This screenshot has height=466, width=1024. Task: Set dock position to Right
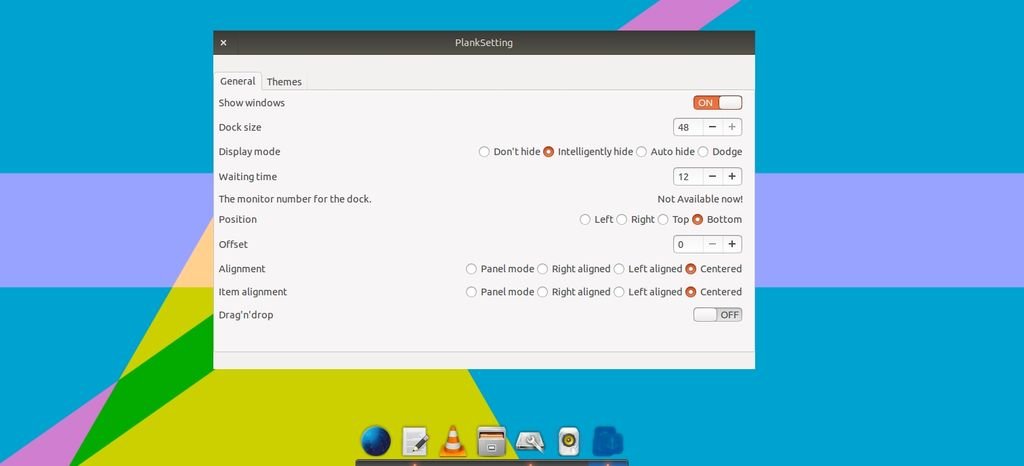[635, 219]
